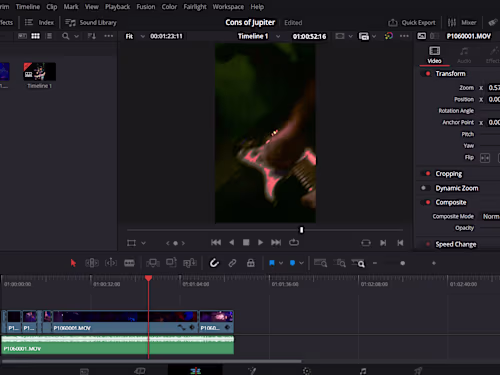Click the timeline zoom plus icon
500x375 pixels.
[434, 263]
